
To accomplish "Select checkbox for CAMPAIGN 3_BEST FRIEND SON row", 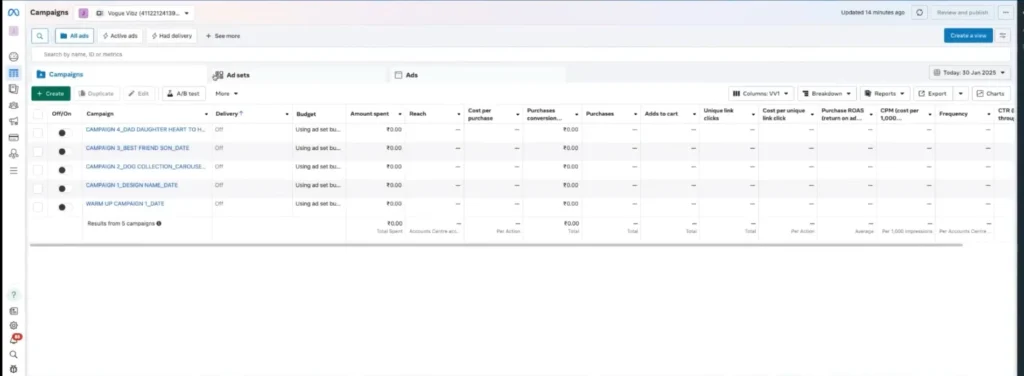I will click(38, 151).
